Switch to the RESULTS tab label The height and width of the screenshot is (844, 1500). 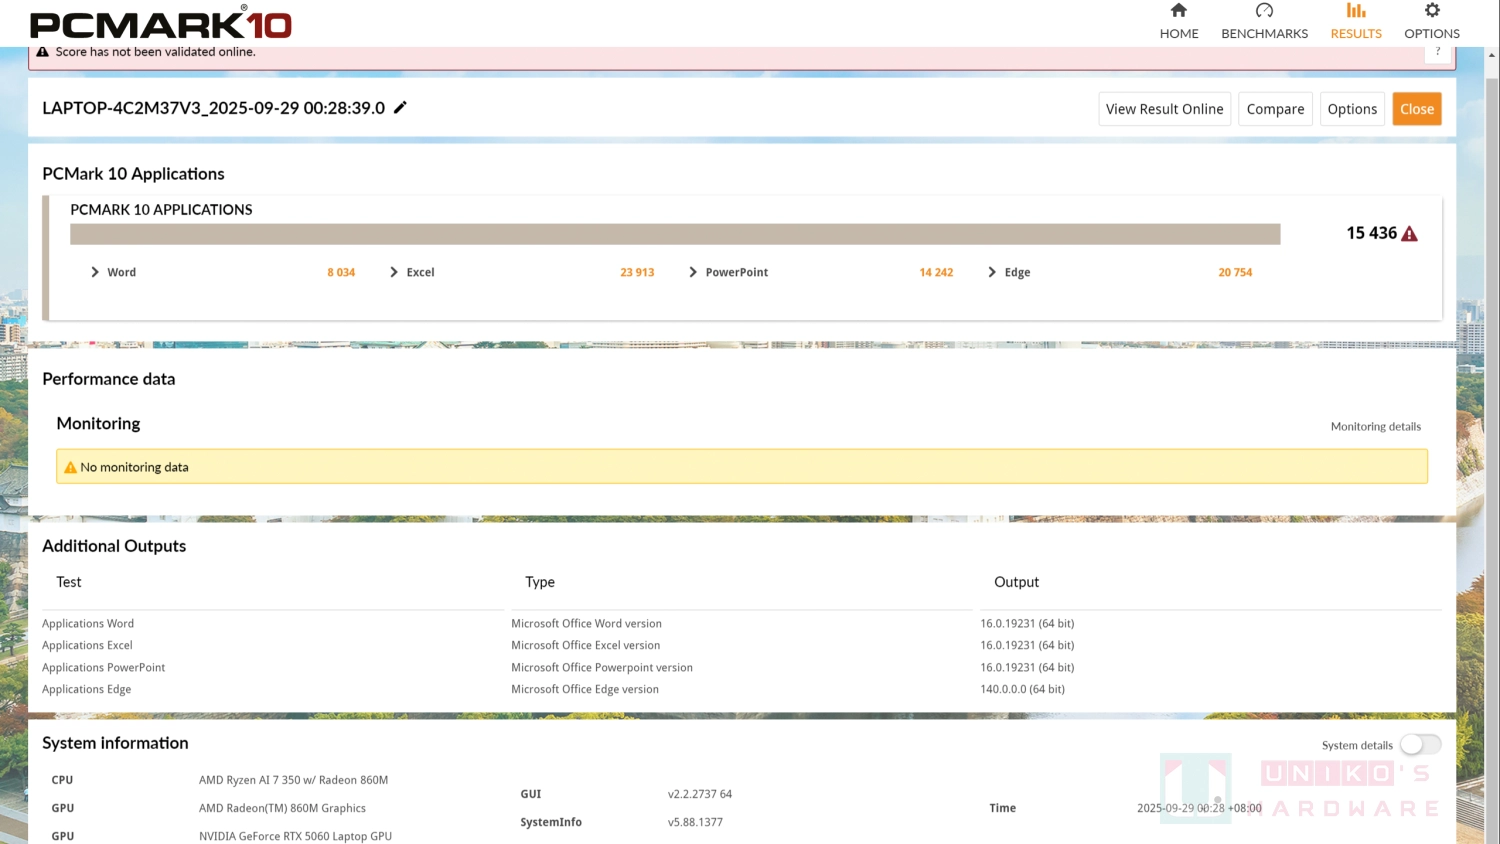1356,34
